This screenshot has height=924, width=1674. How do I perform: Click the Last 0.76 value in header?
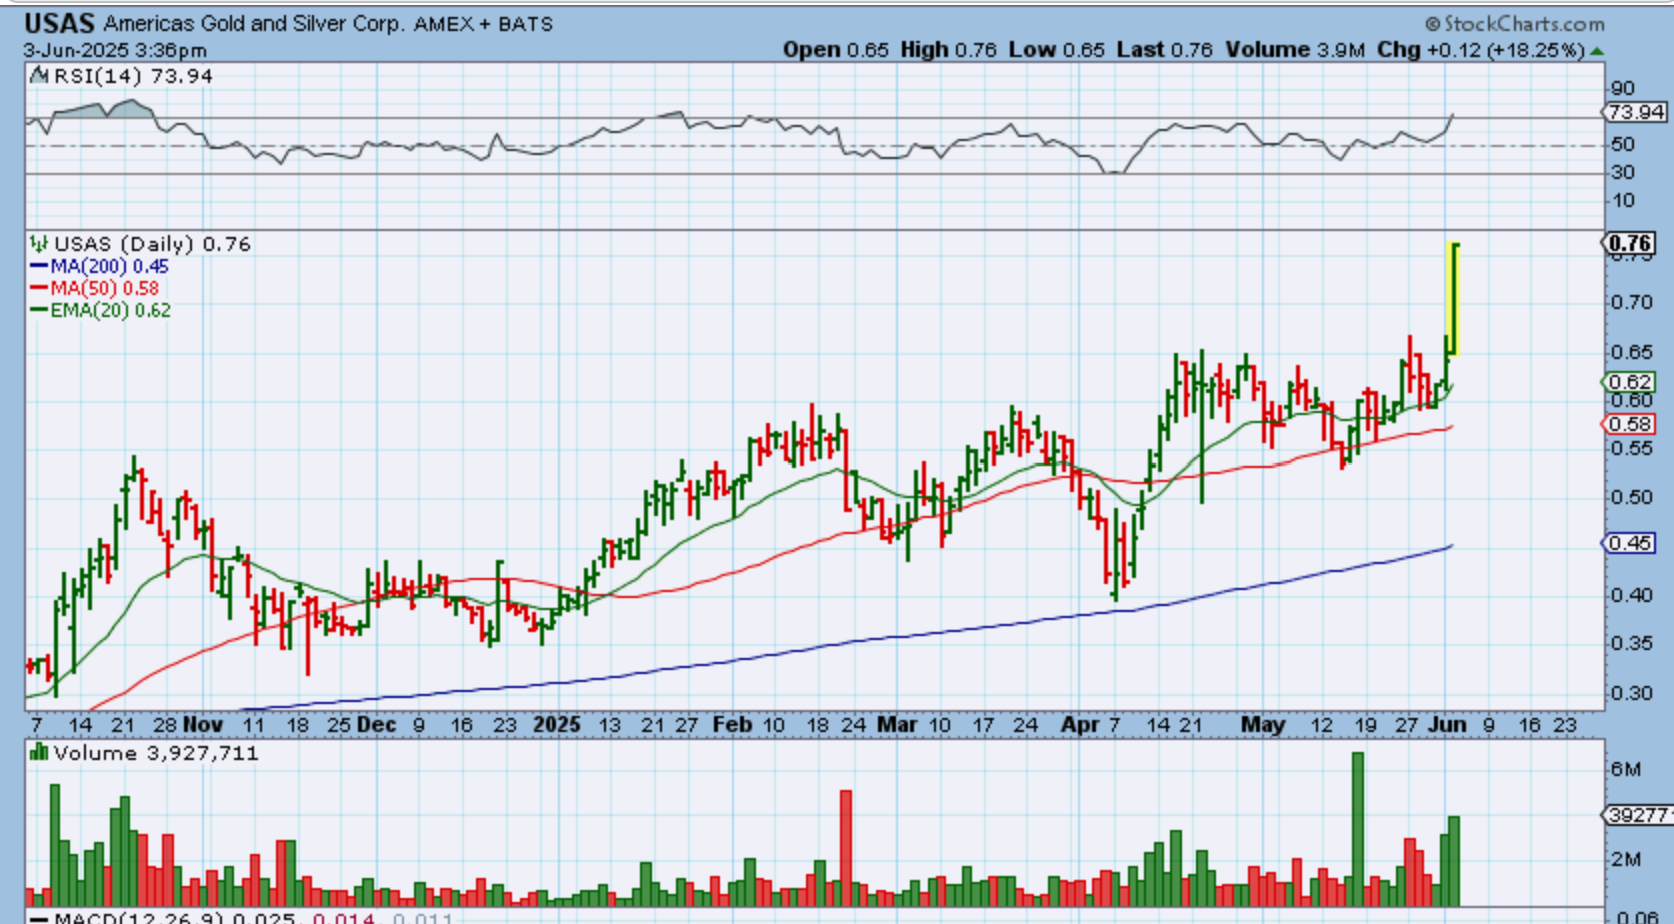pyautogui.click(x=1164, y=50)
